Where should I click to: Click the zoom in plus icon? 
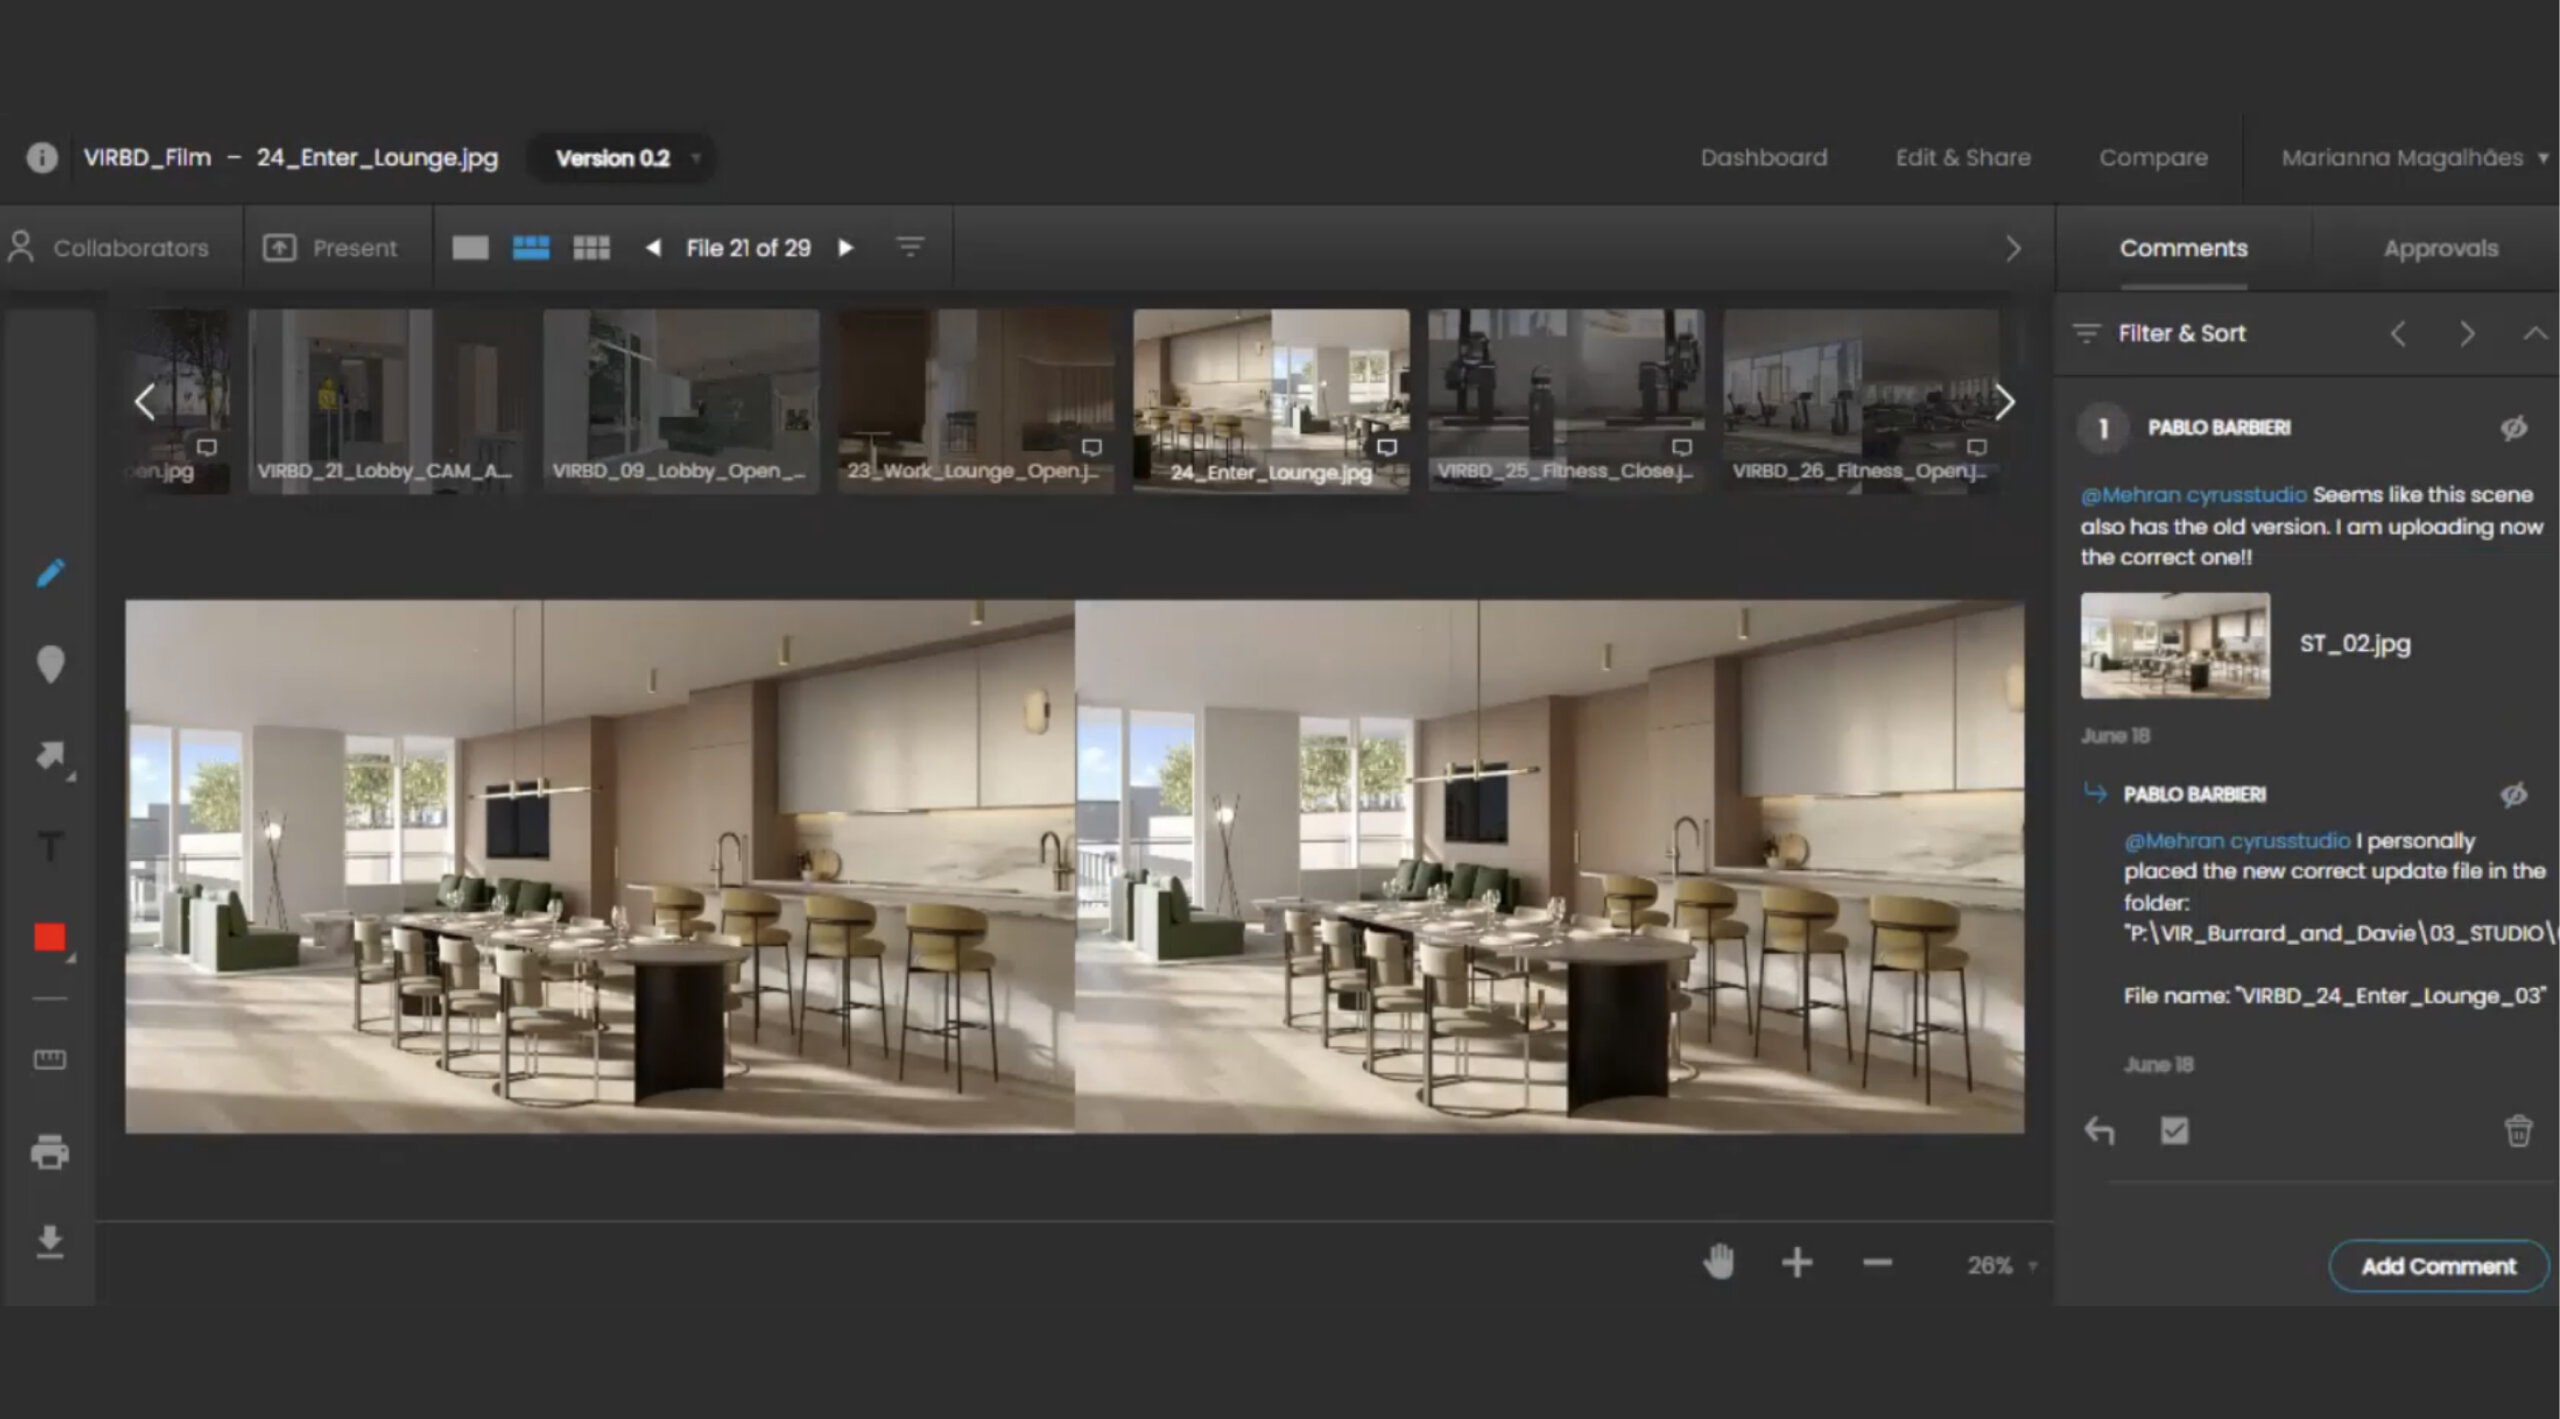coord(1797,1263)
